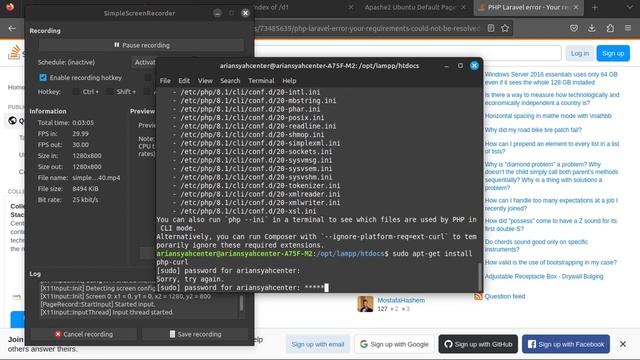Screen dimensions: 640x360
Task: Open the terminal Edit menu
Action: [x=184, y=81]
